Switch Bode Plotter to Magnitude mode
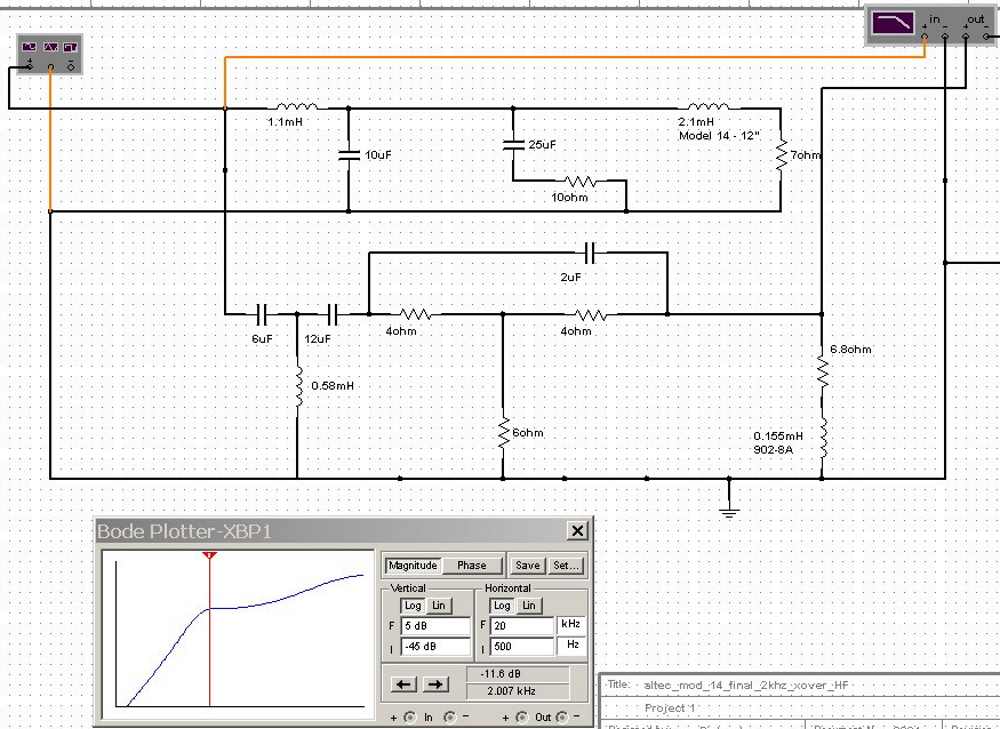 point(413,565)
